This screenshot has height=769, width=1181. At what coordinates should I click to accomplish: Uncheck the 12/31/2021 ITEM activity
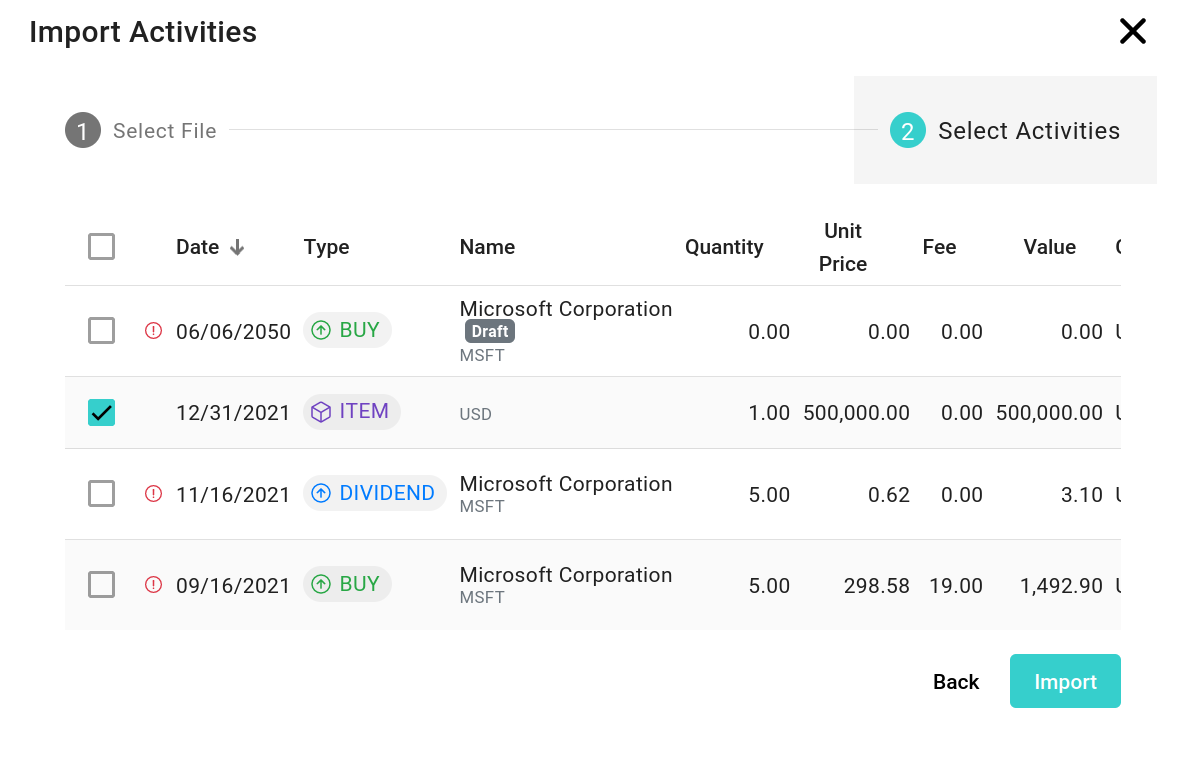(x=101, y=411)
